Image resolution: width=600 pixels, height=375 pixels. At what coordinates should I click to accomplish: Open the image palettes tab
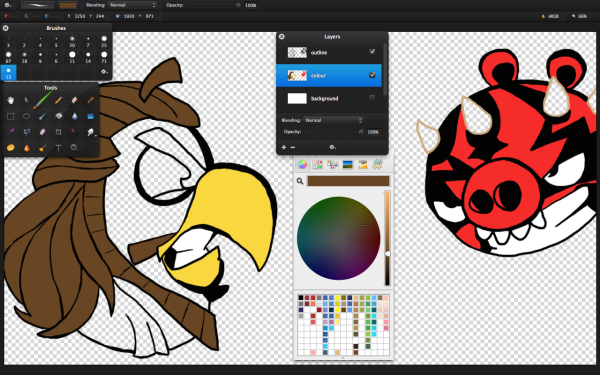[348, 165]
